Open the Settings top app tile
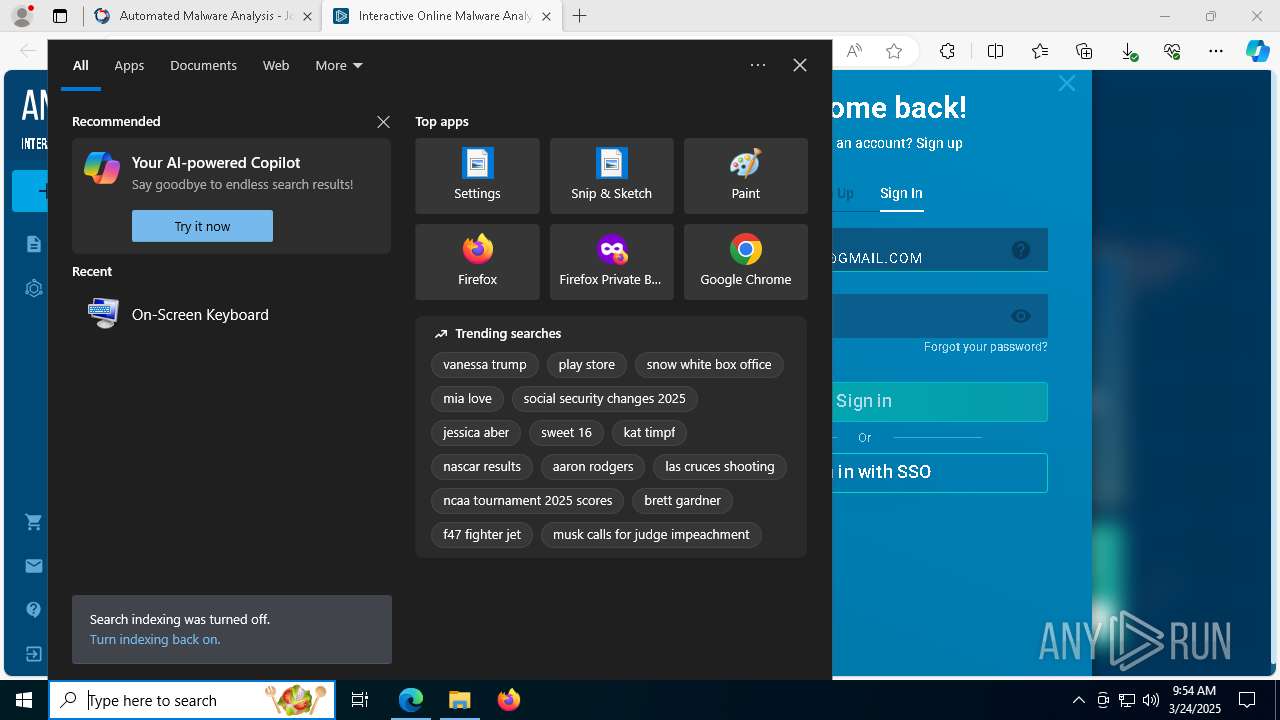Viewport: 1280px width, 720px height. pyautogui.click(x=477, y=176)
